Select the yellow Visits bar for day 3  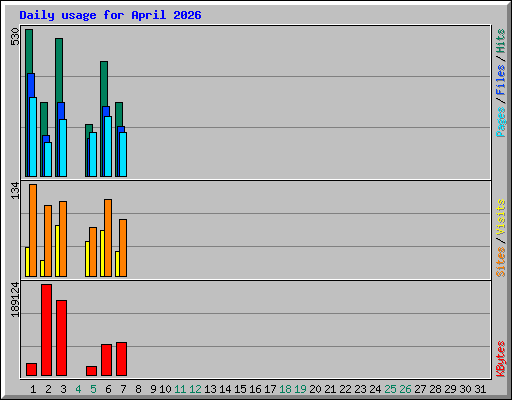pos(57,251)
